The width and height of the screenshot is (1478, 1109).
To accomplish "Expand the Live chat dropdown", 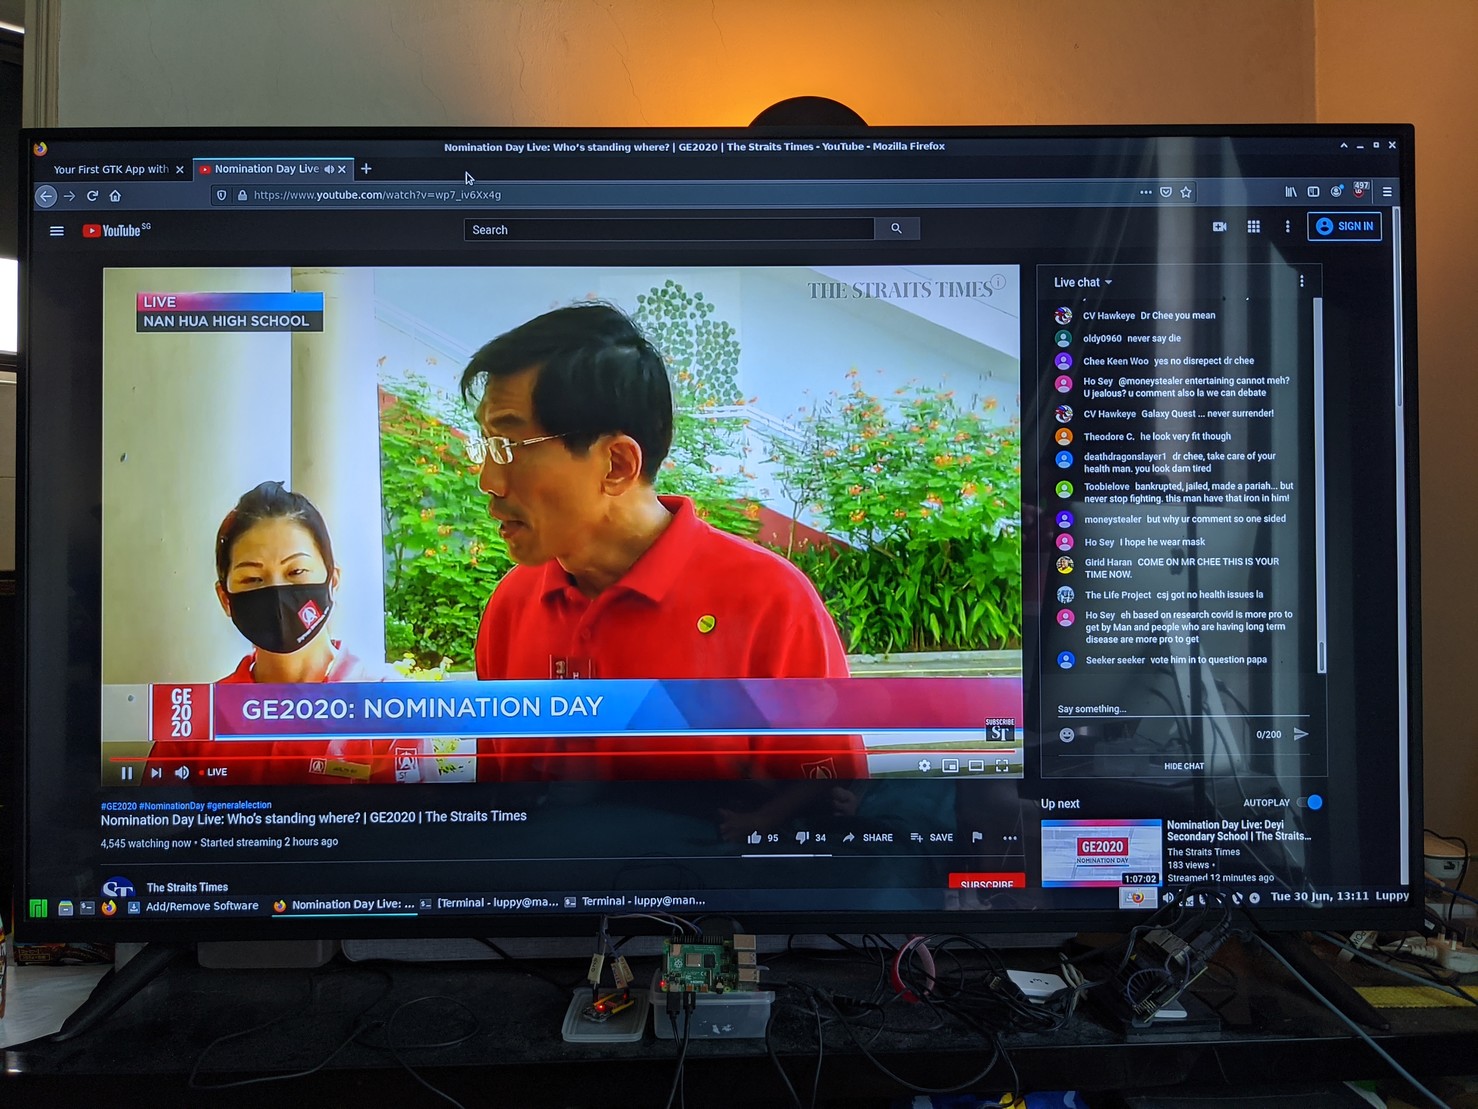I will click(x=1083, y=283).
